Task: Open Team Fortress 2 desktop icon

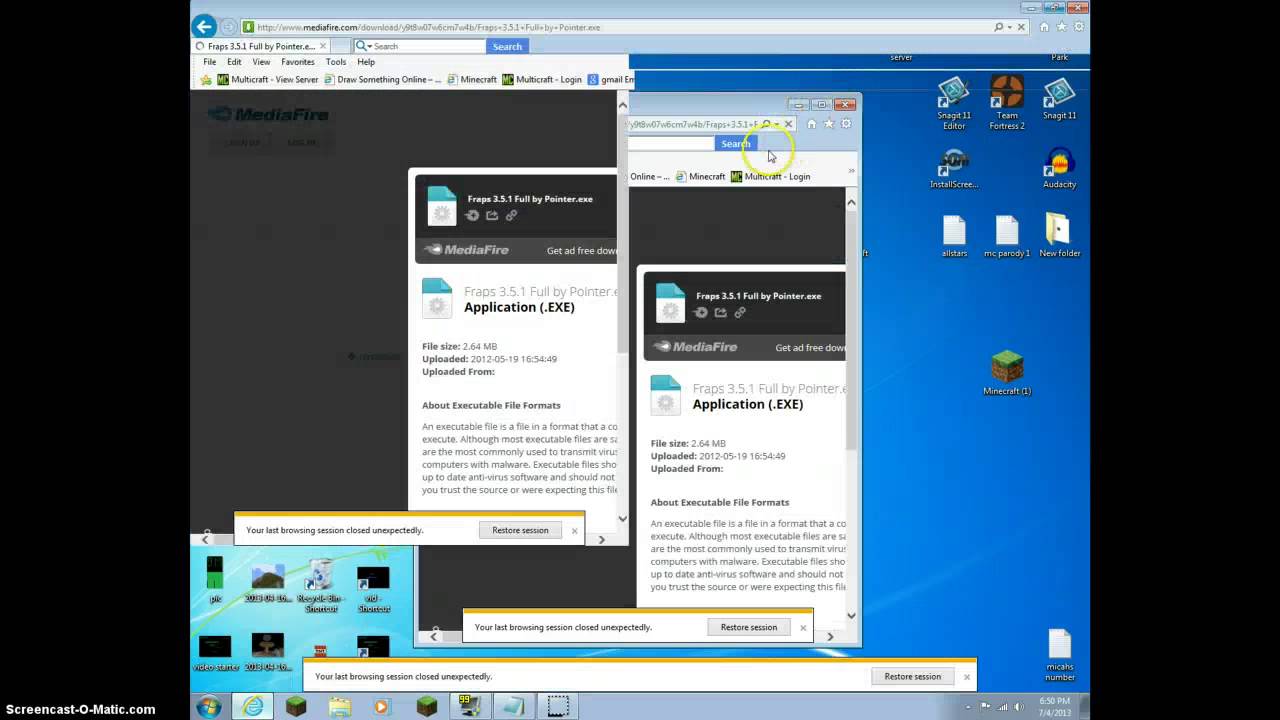Action: click(x=1006, y=103)
